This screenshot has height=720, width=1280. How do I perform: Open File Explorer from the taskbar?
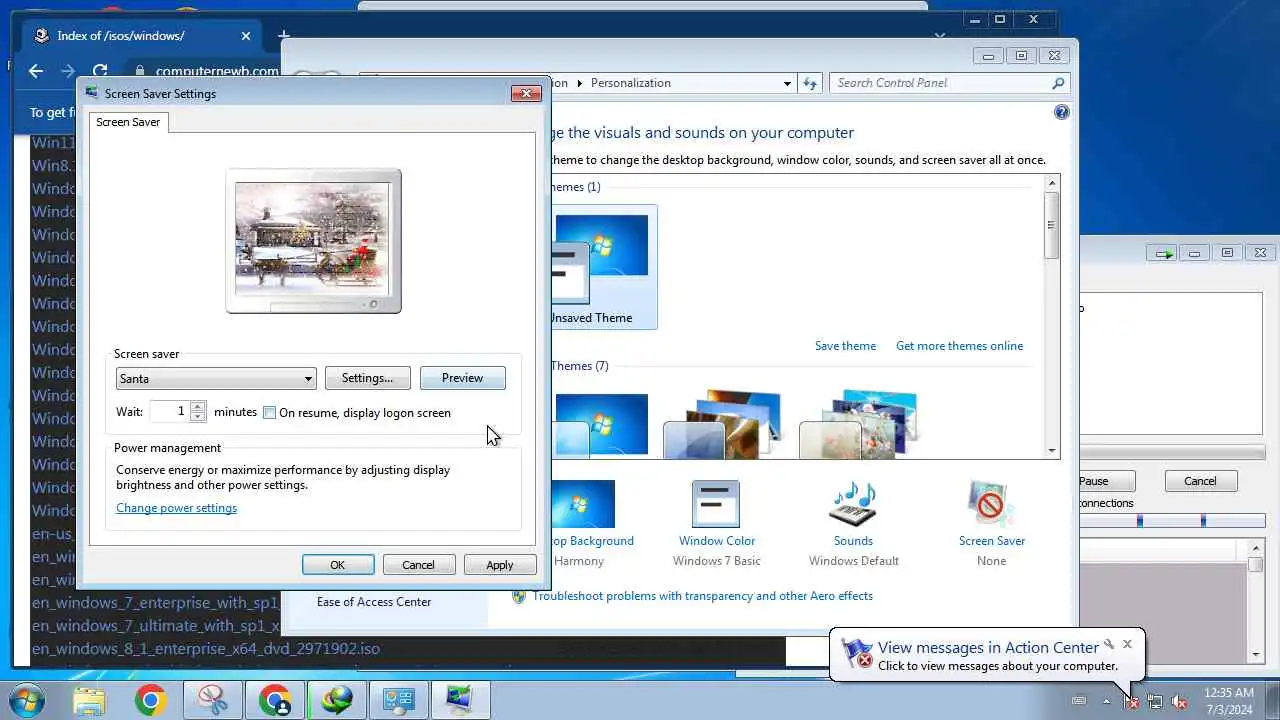89,700
